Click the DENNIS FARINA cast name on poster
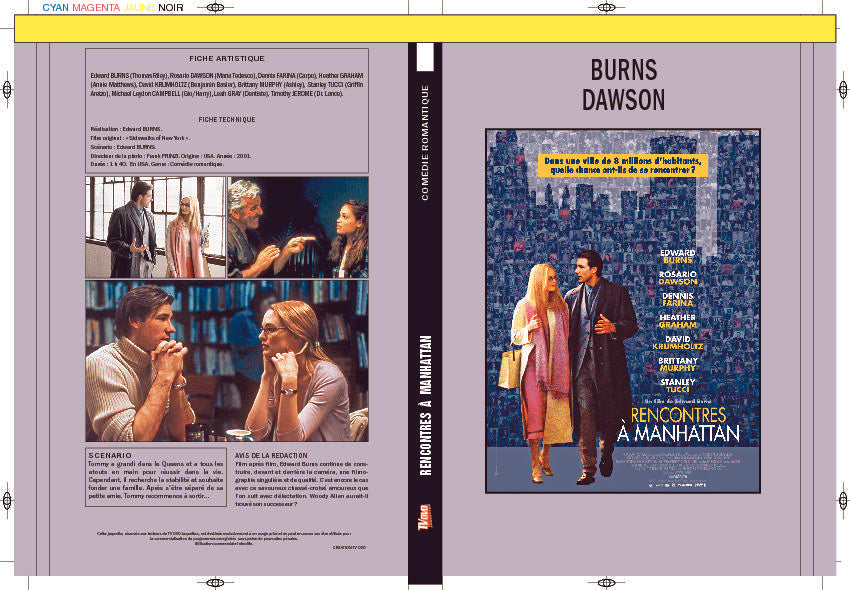850x590 pixels. tap(678, 299)
